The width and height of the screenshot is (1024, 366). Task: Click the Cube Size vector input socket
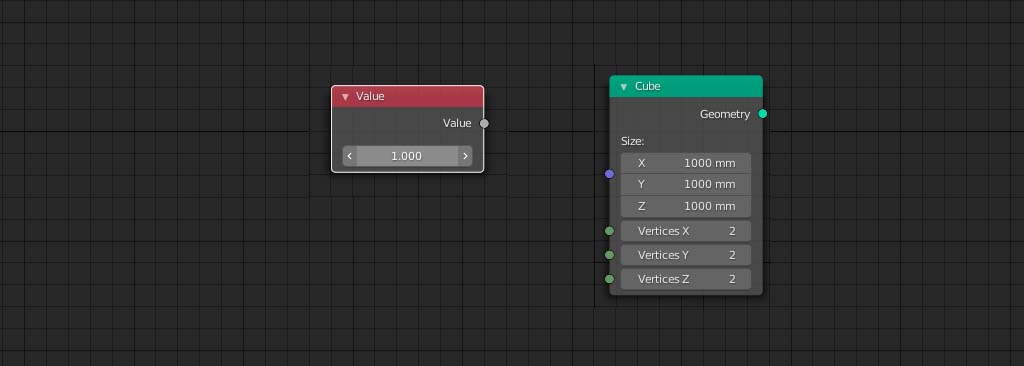tap(609, 174)
